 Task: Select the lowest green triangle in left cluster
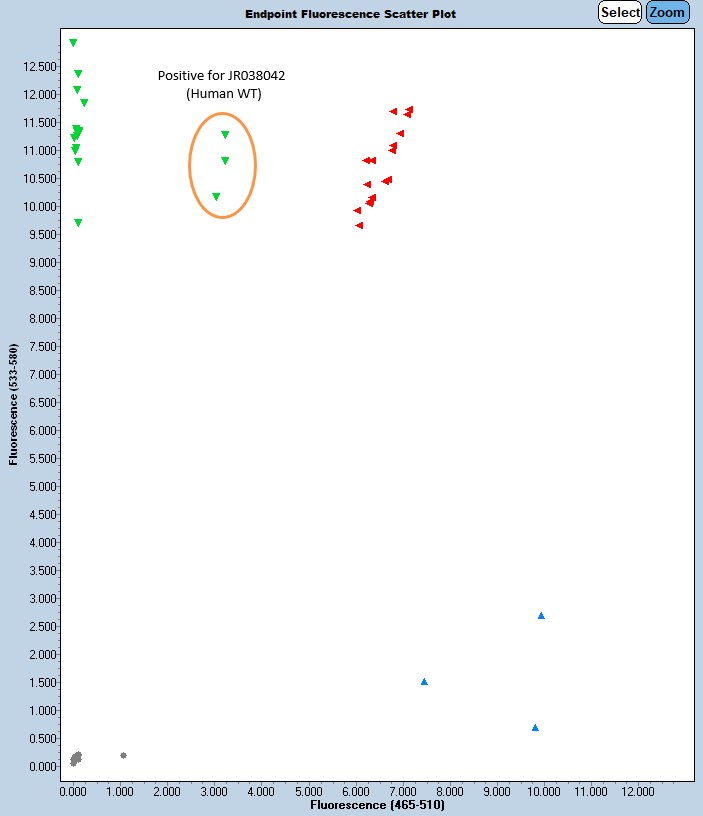click(78, 223)
